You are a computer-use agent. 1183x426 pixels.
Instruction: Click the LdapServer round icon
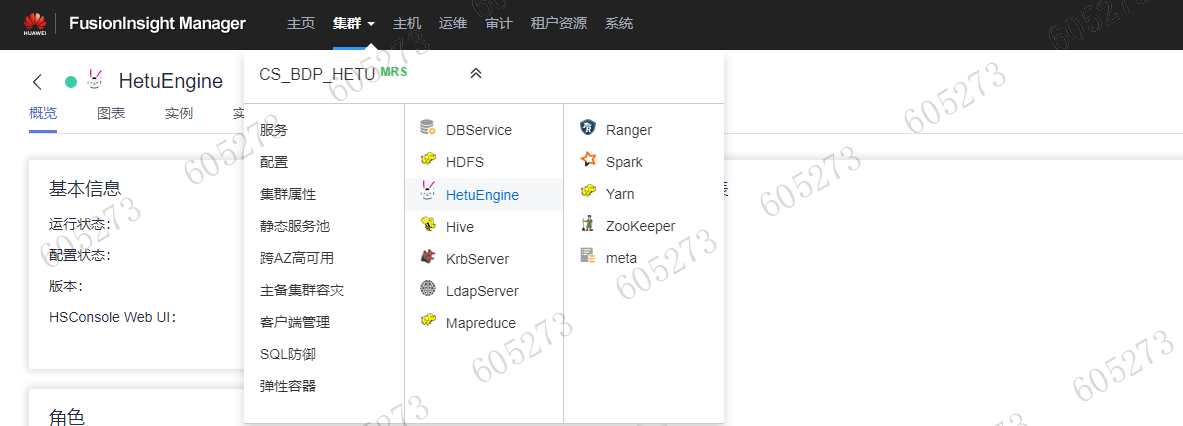[428, 289]
